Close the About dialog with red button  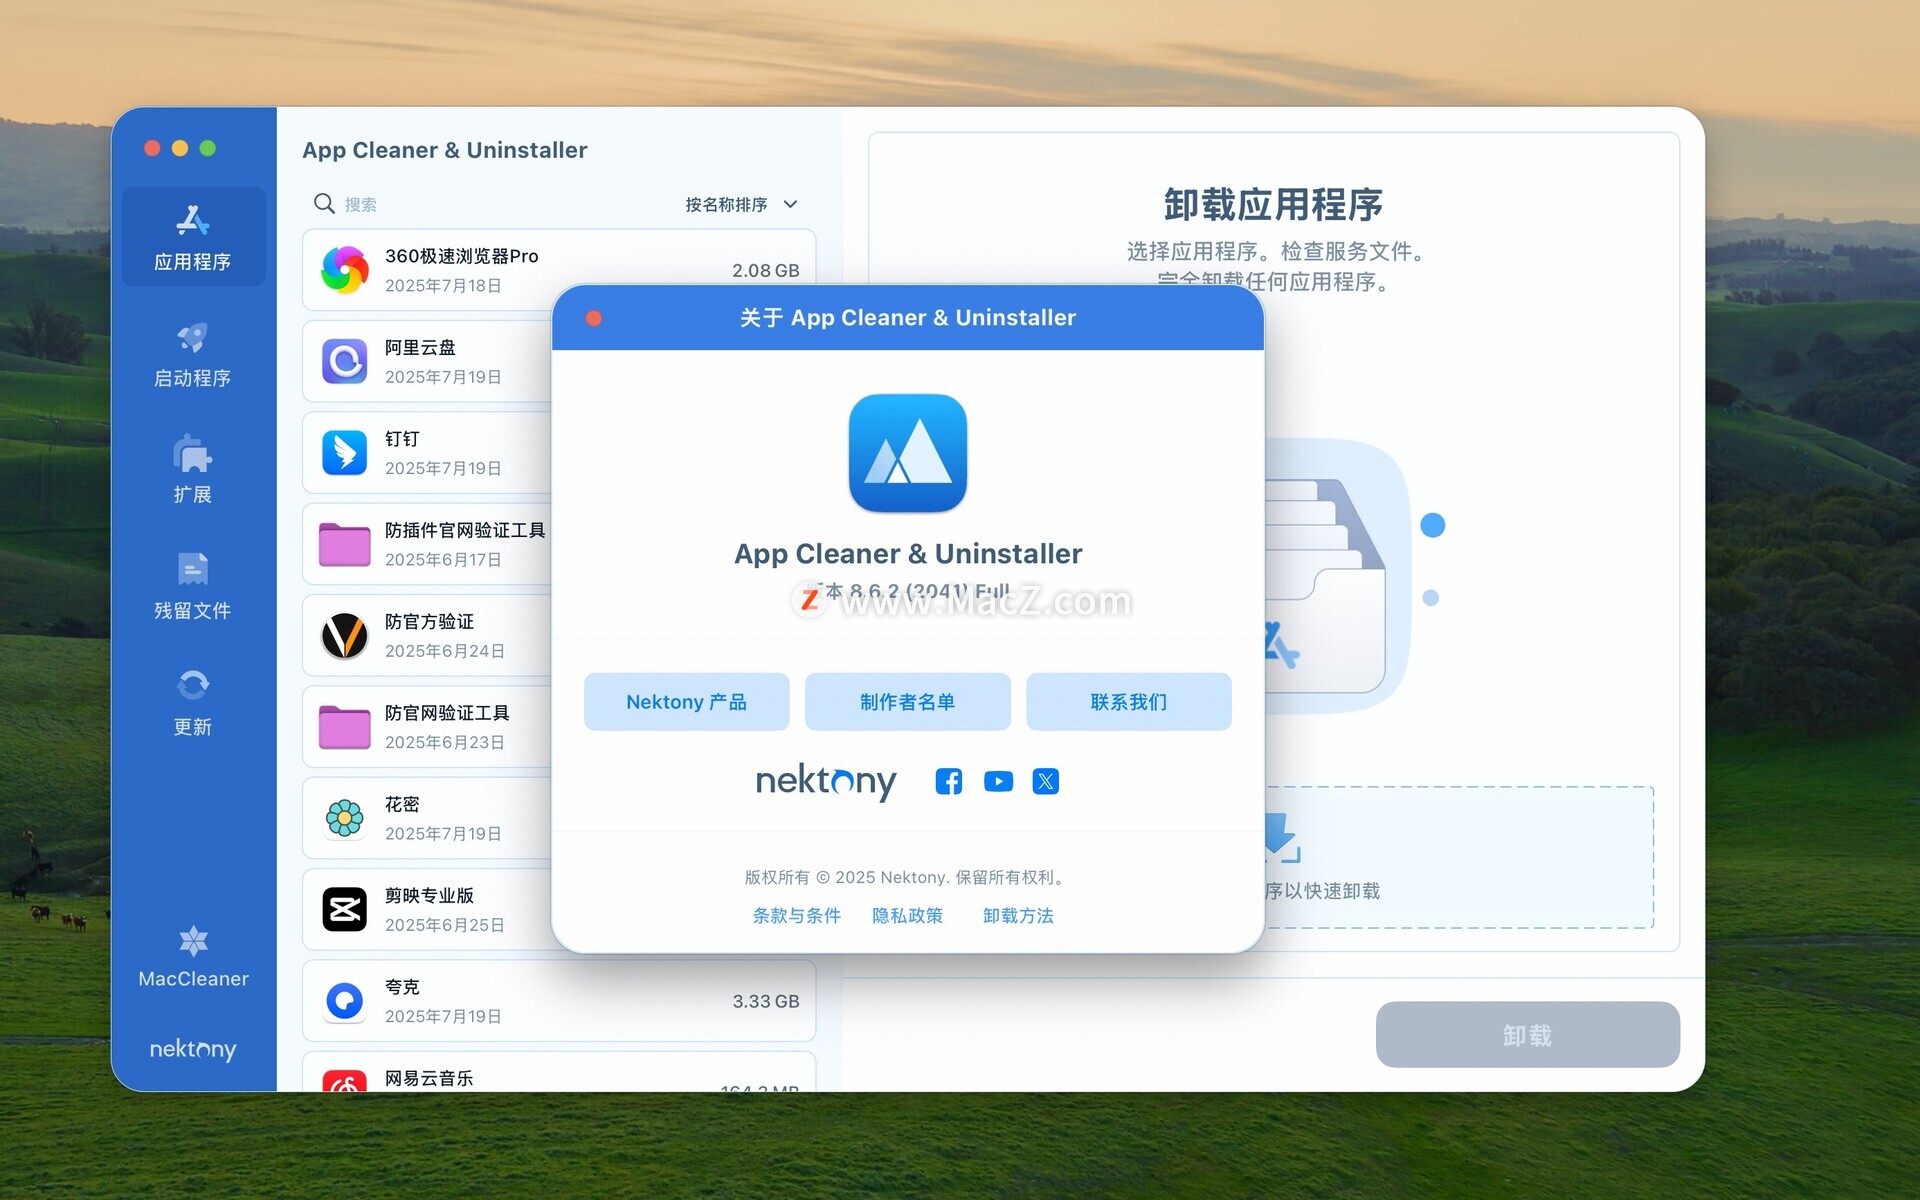pos(594,318)
